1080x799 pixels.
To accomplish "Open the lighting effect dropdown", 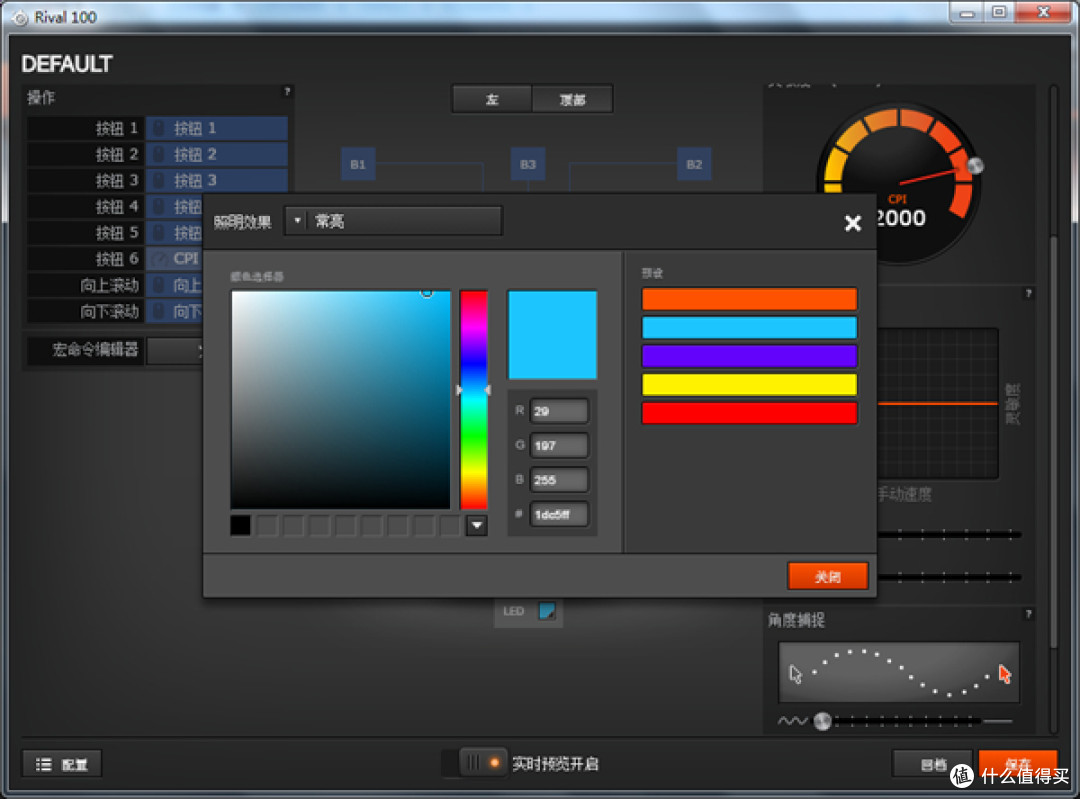I will (393, 221).
